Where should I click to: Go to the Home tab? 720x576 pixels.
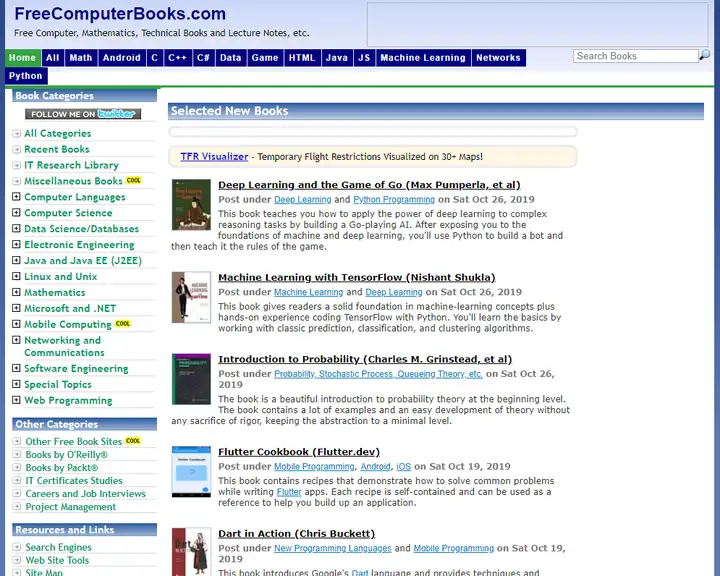[22, 58]
